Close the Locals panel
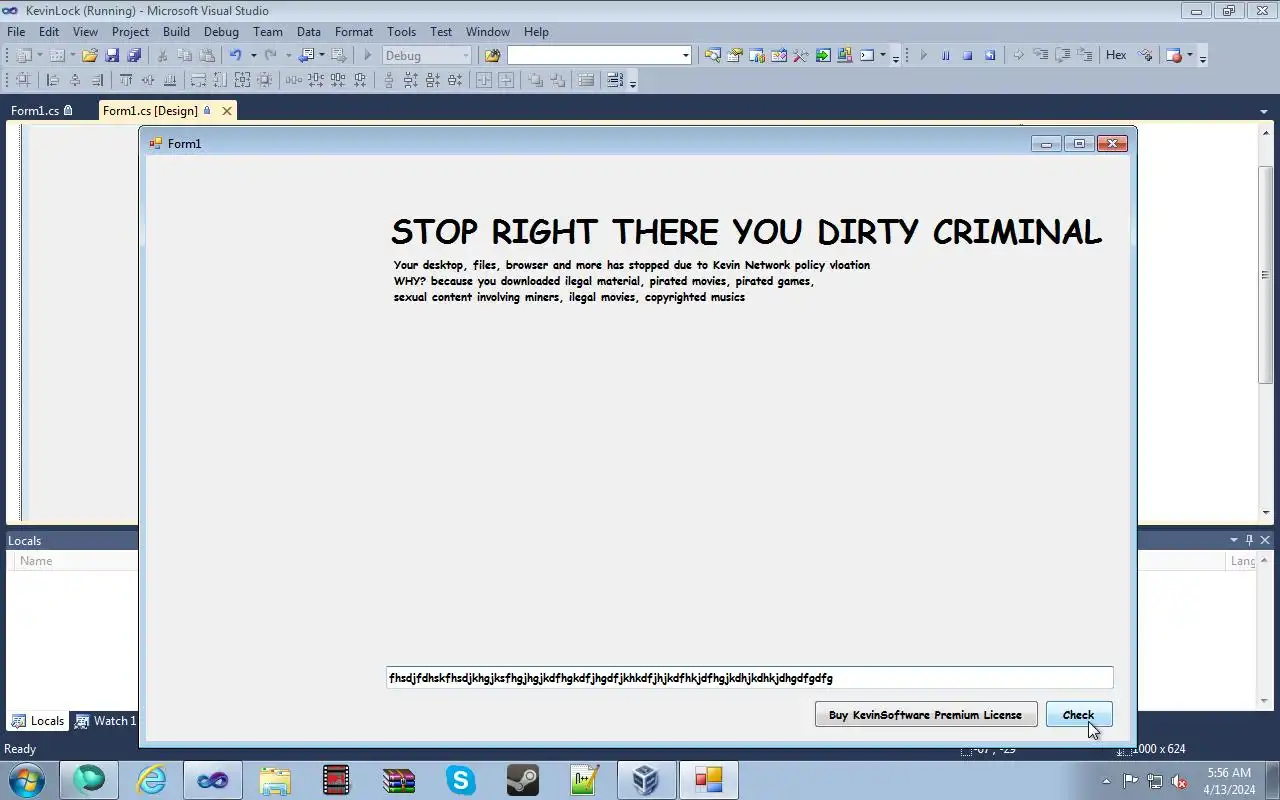 click(1265, 540)
